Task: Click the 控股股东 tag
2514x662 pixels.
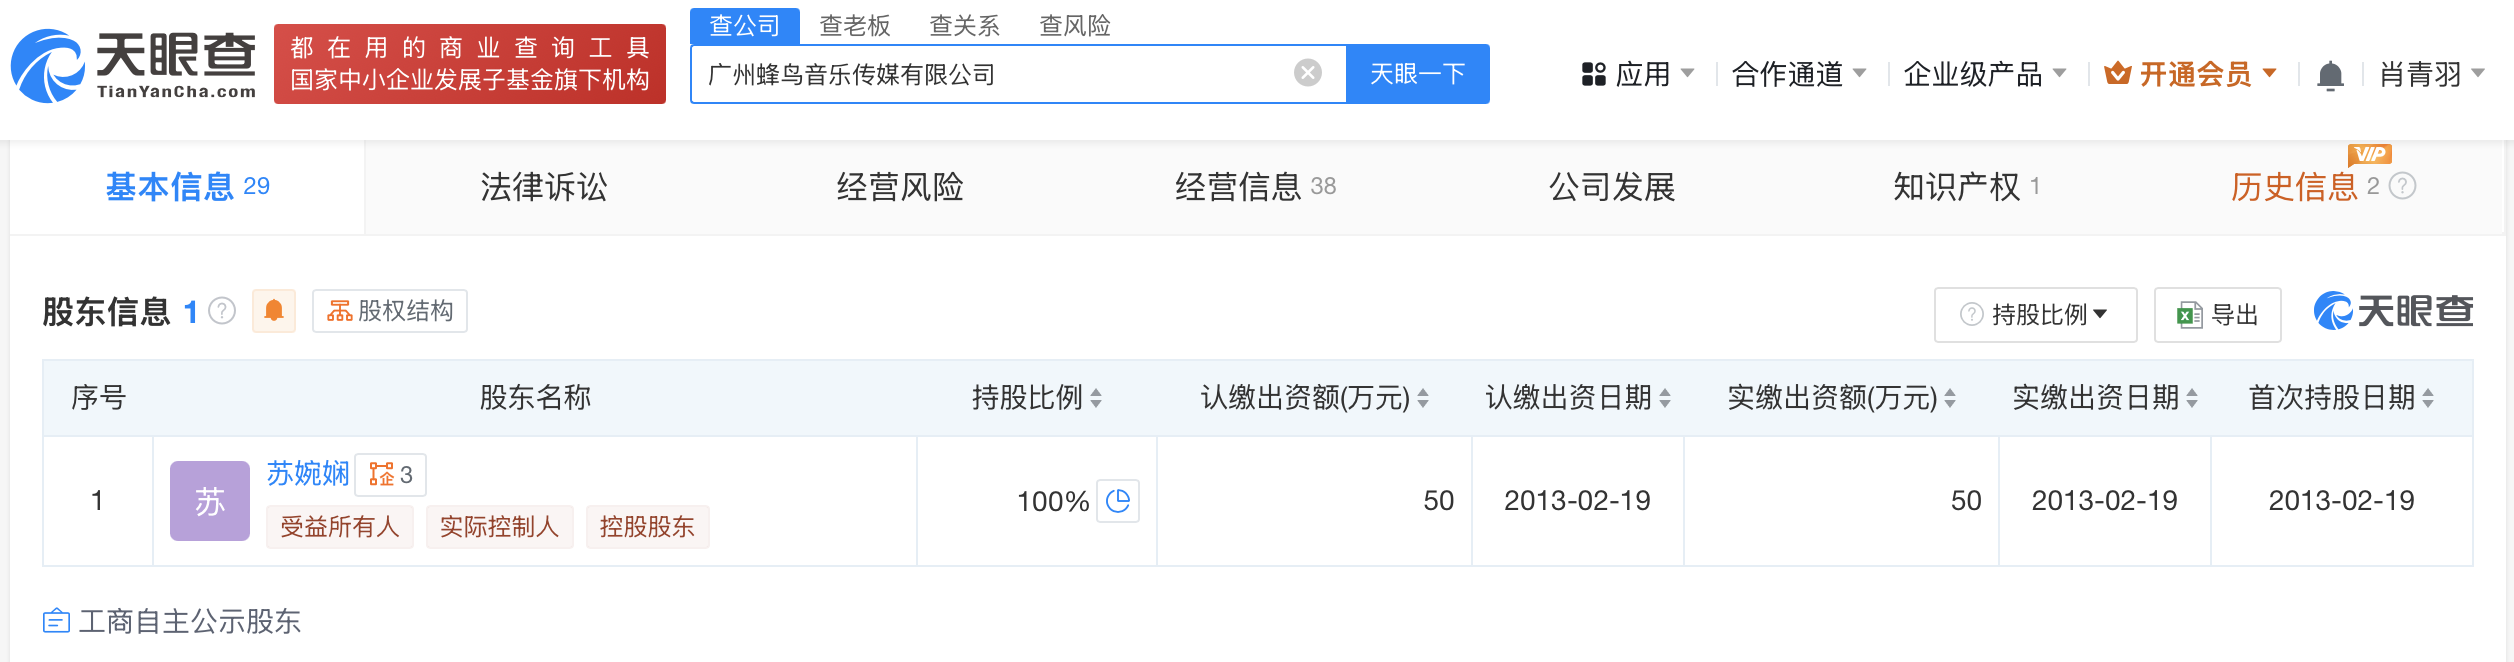Action: point(647,527)
